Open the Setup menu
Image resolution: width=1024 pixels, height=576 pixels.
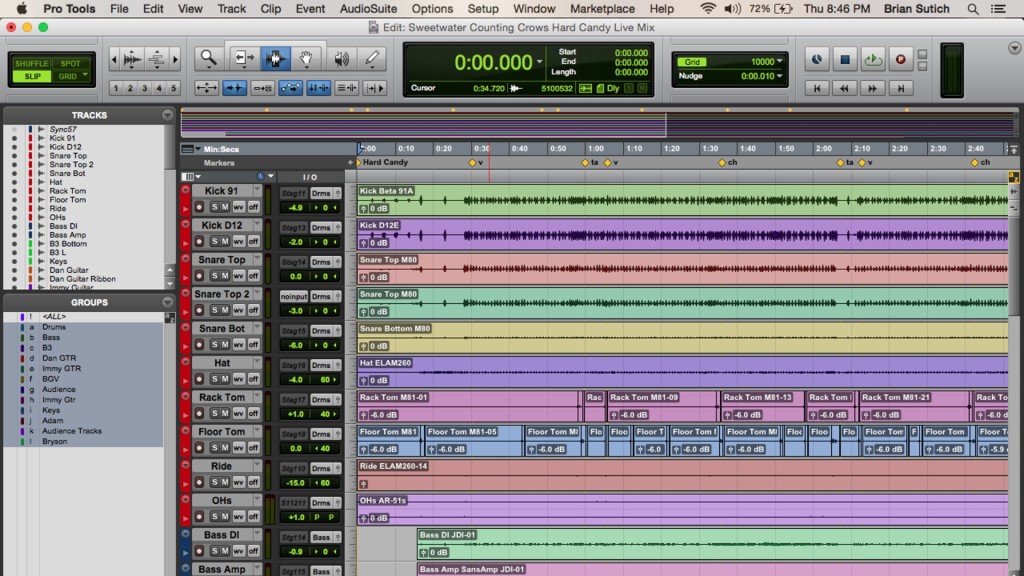tap(483, 9)
